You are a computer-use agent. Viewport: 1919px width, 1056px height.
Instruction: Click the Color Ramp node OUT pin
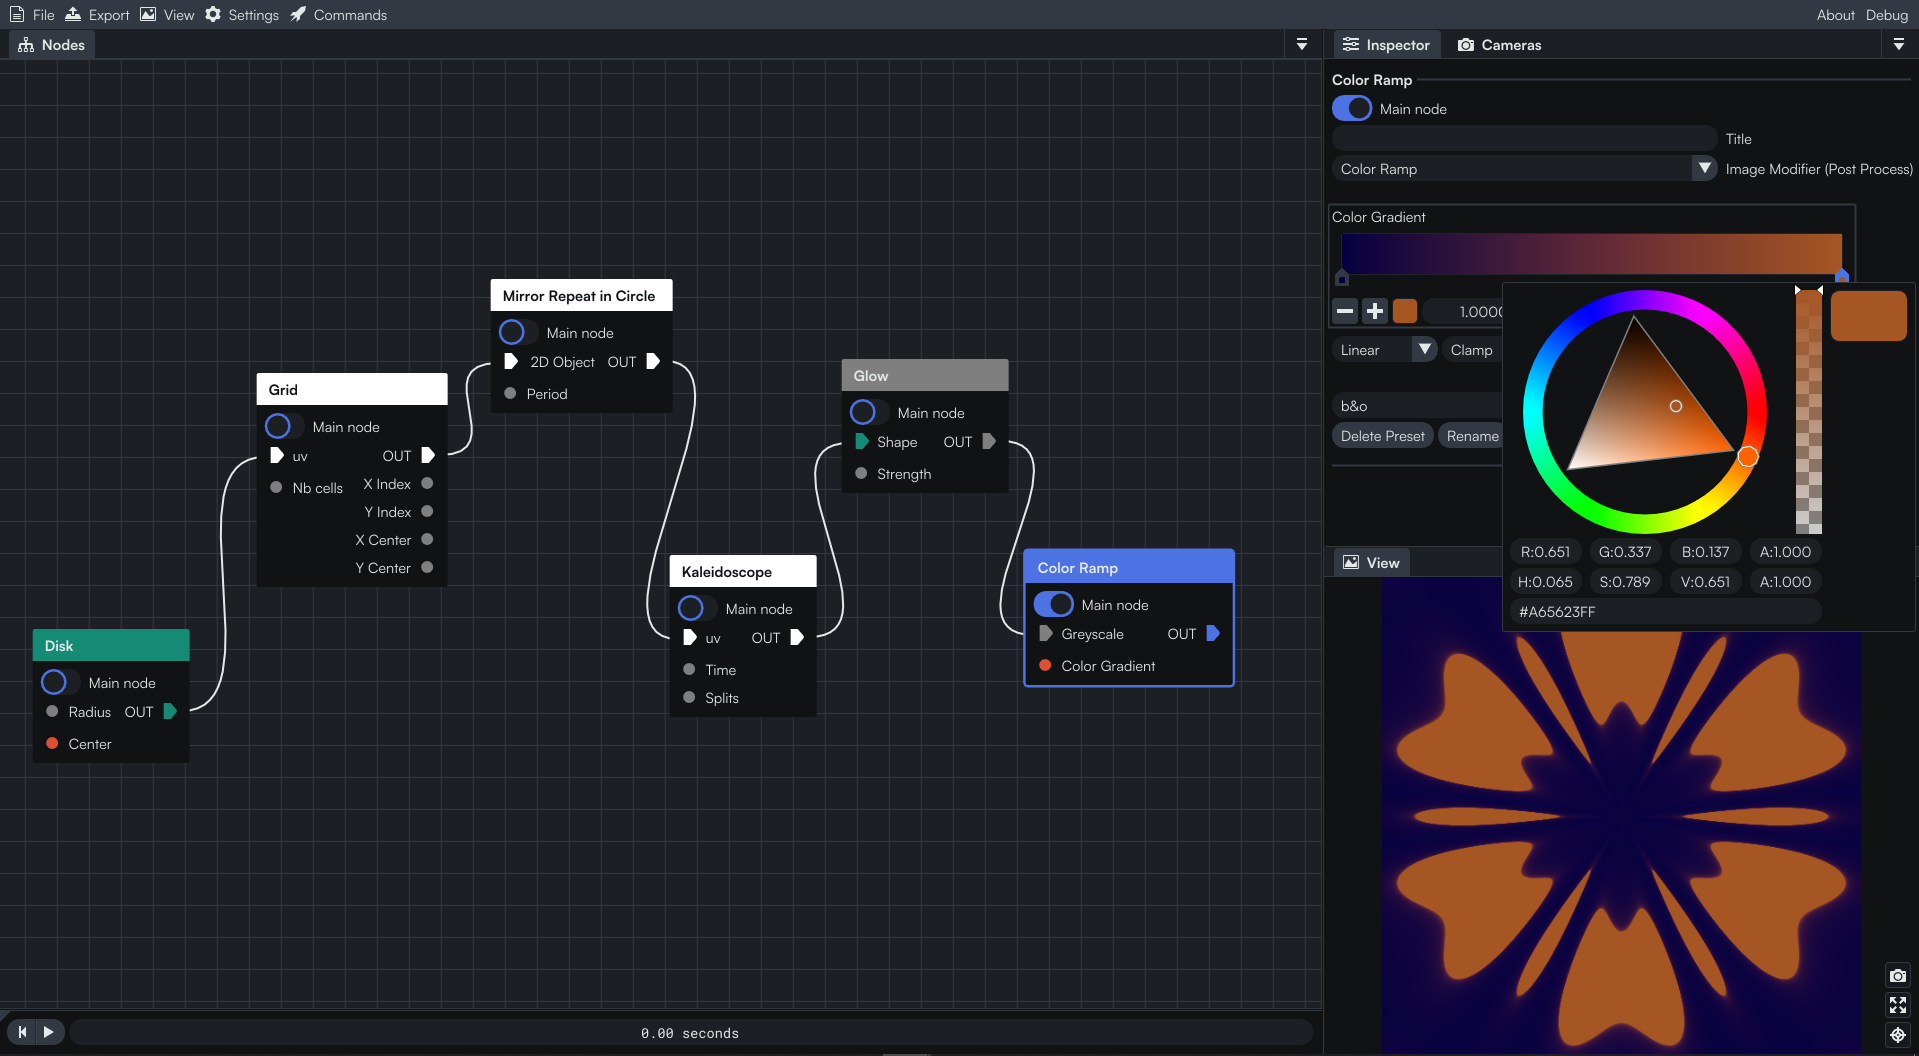pos(1213,633)
